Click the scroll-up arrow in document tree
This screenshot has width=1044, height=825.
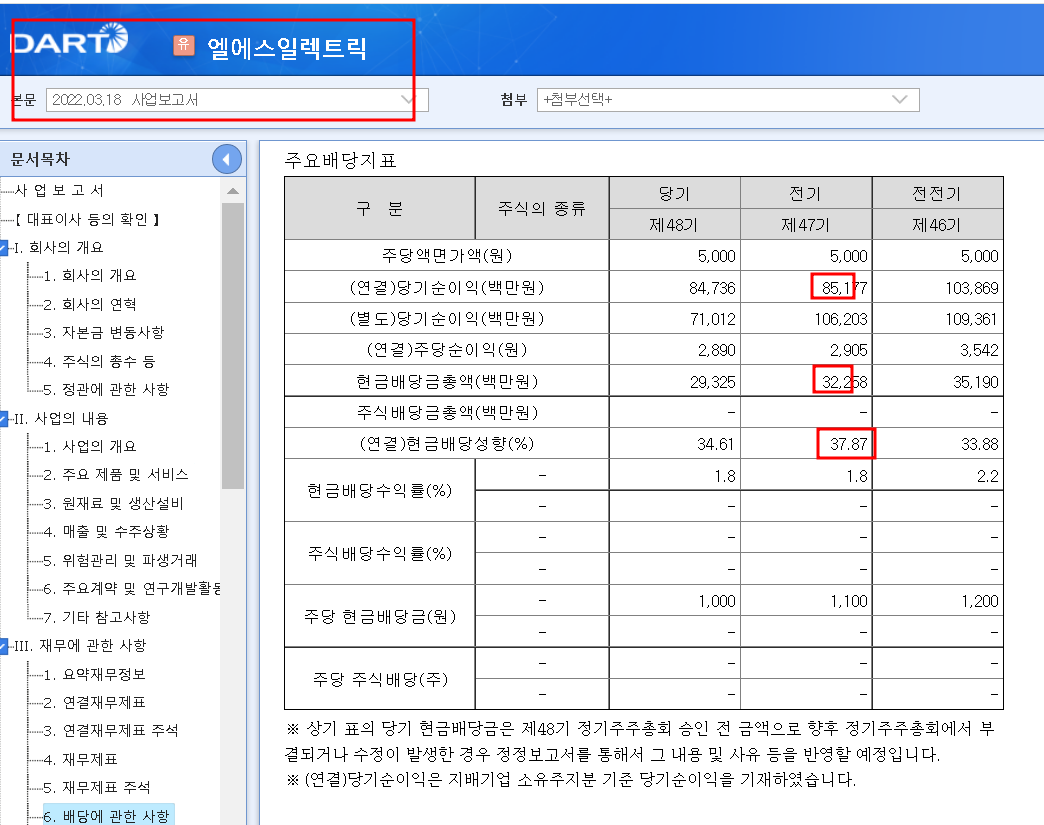pos(232,191)
